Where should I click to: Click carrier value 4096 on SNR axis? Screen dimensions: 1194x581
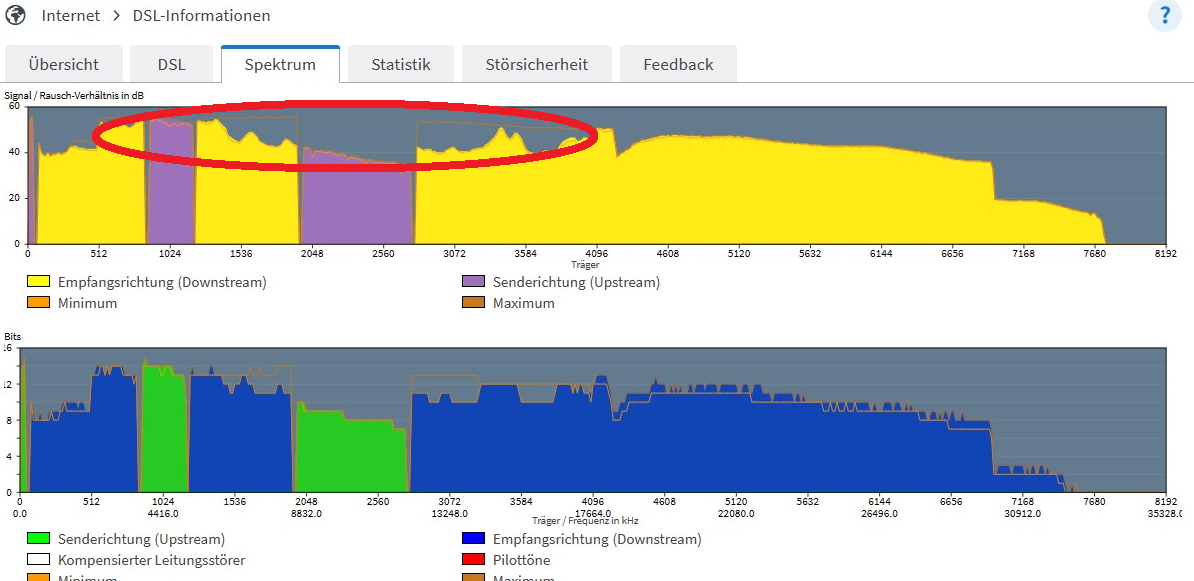coord(597,254)
